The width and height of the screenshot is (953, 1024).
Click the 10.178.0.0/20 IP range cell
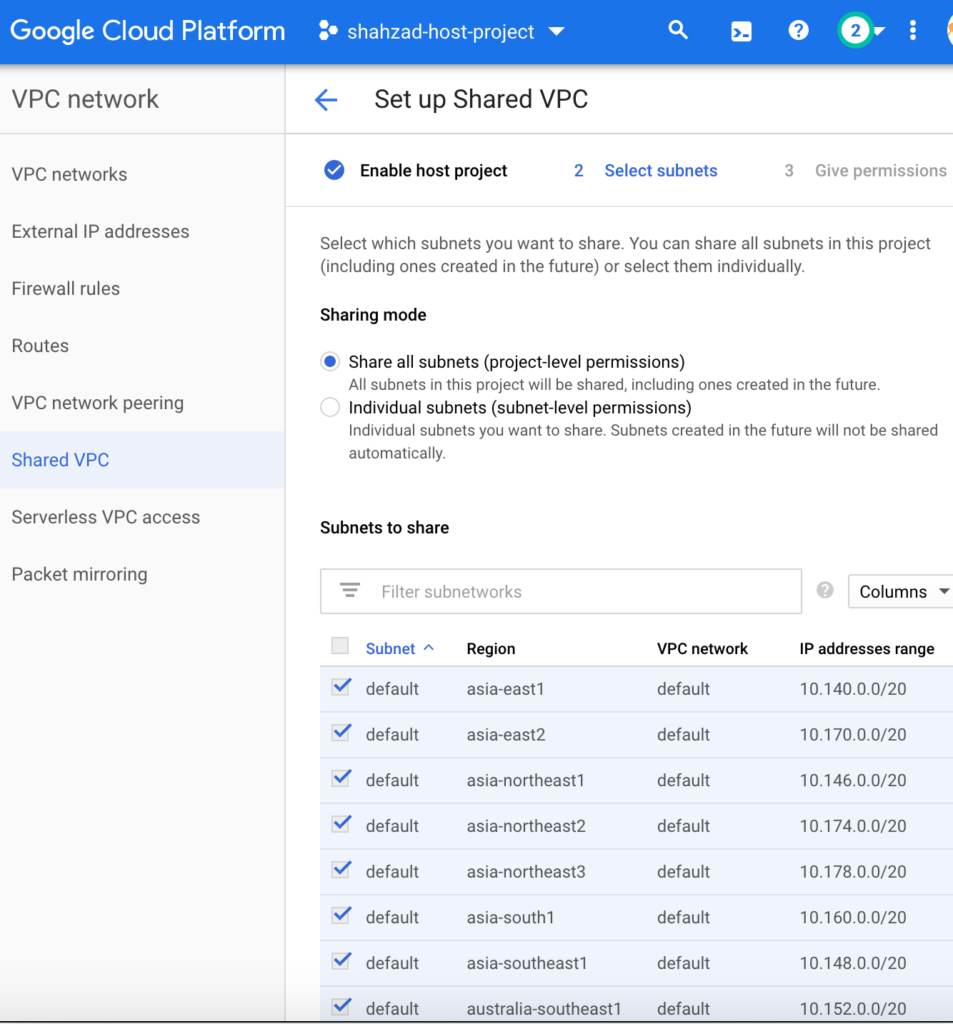[853, 872]
